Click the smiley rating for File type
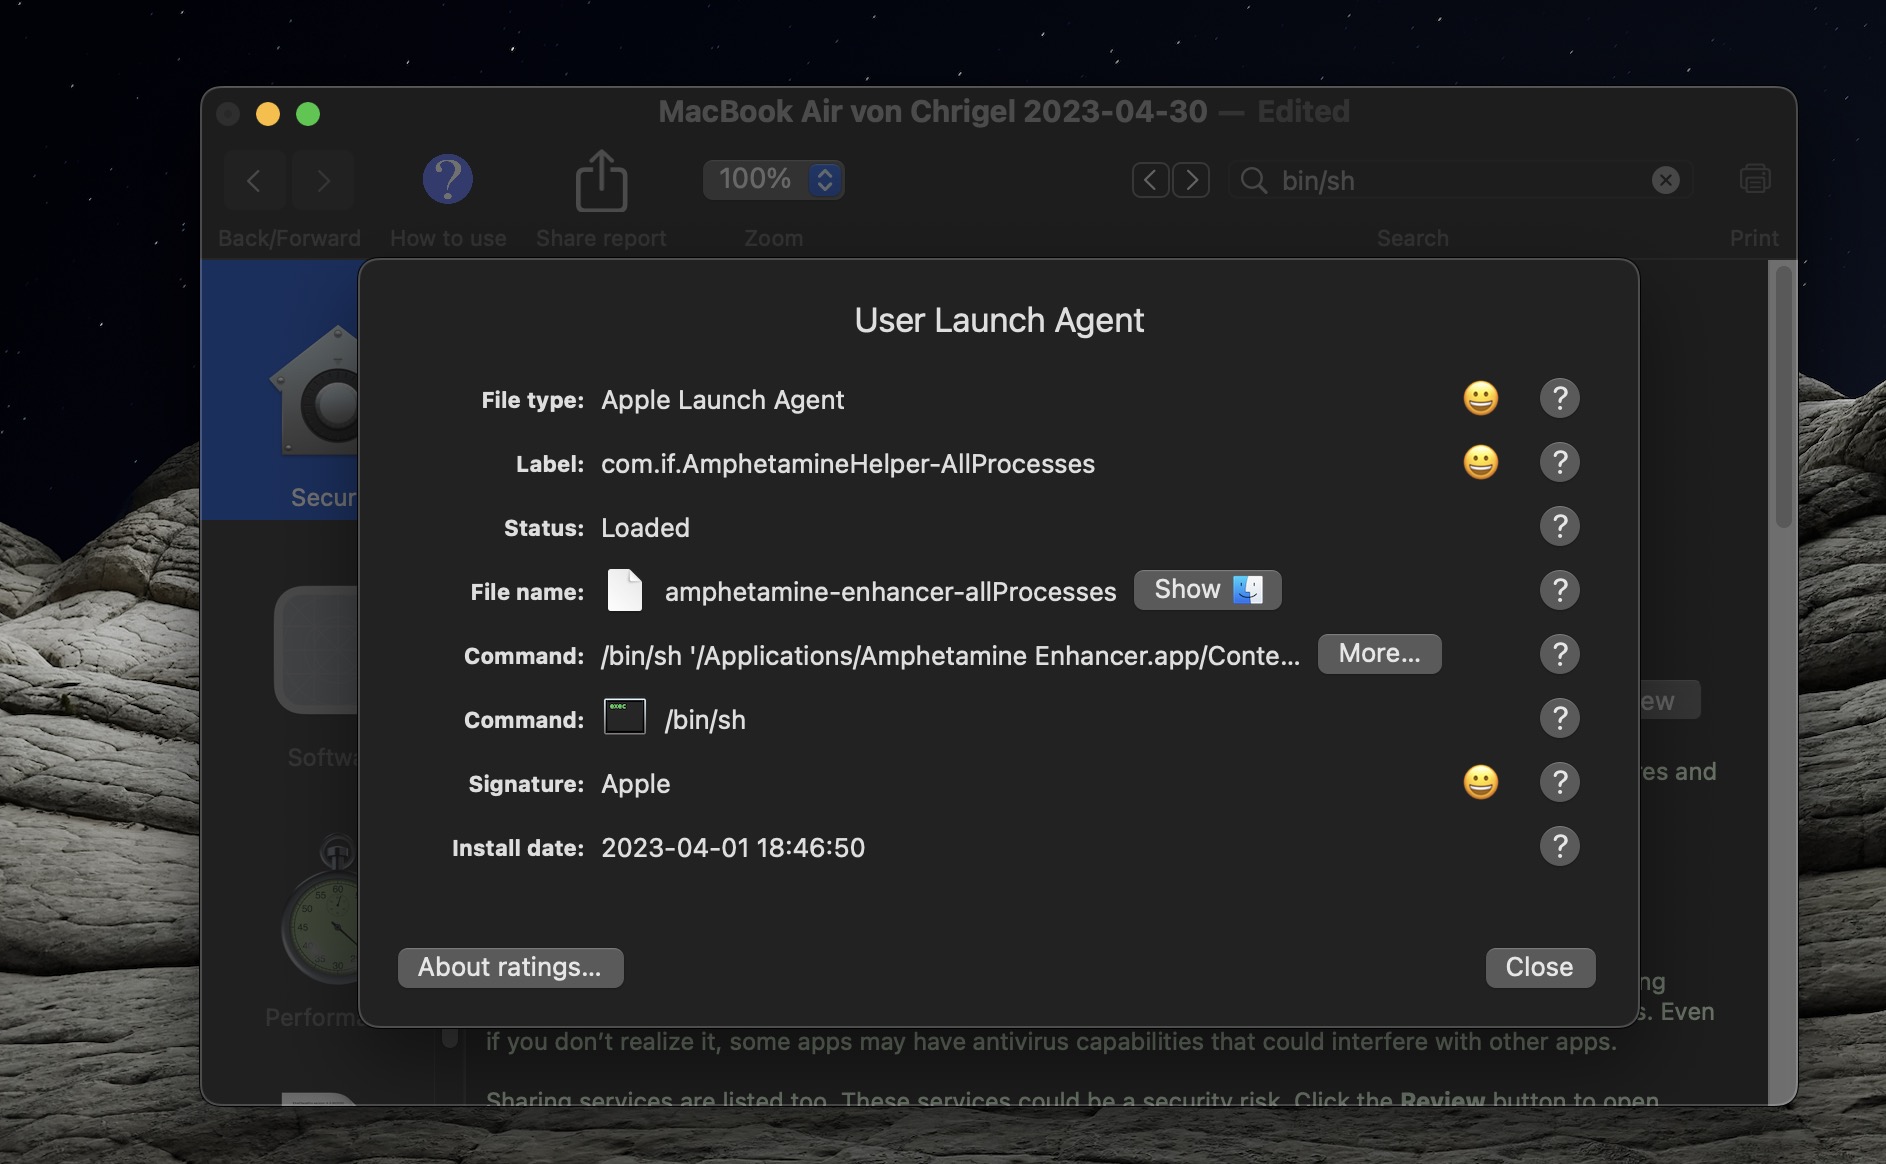Viewport: 1886px width, 1164px height. tap(1481, 398)
